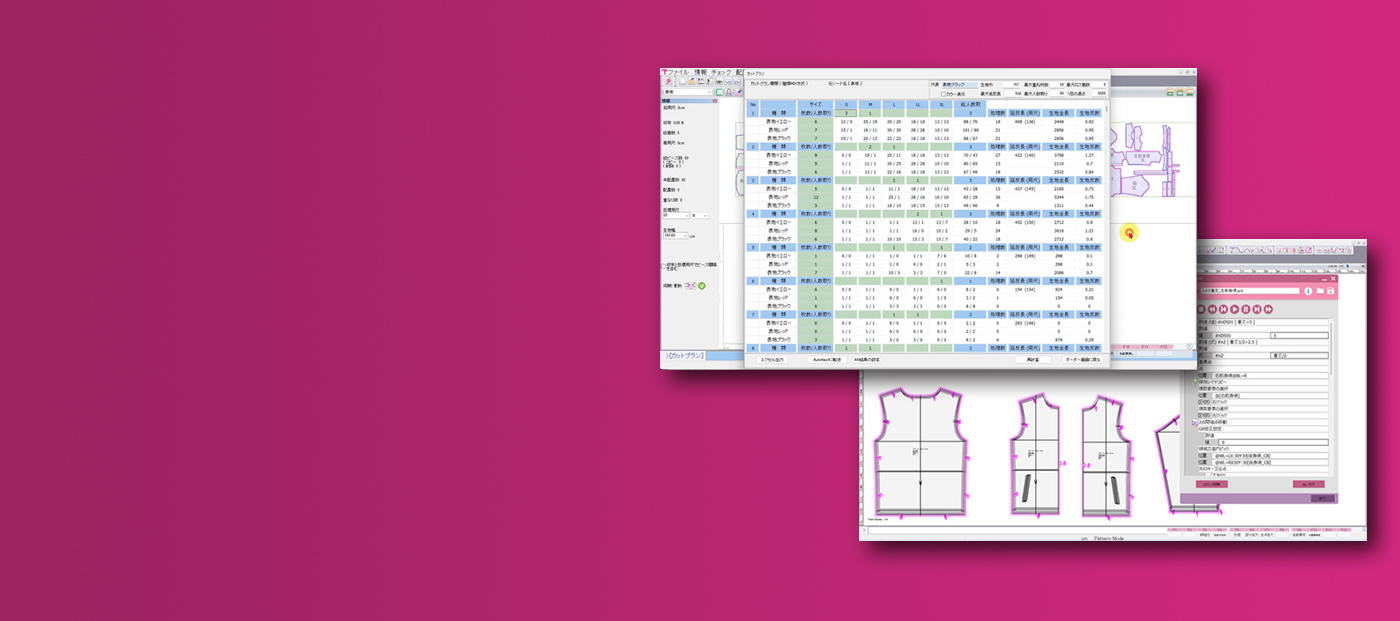This screenshot has width=1400, height=621.
Task: Click the サイズ column header in the cut plan
Action: pos(816,104)
